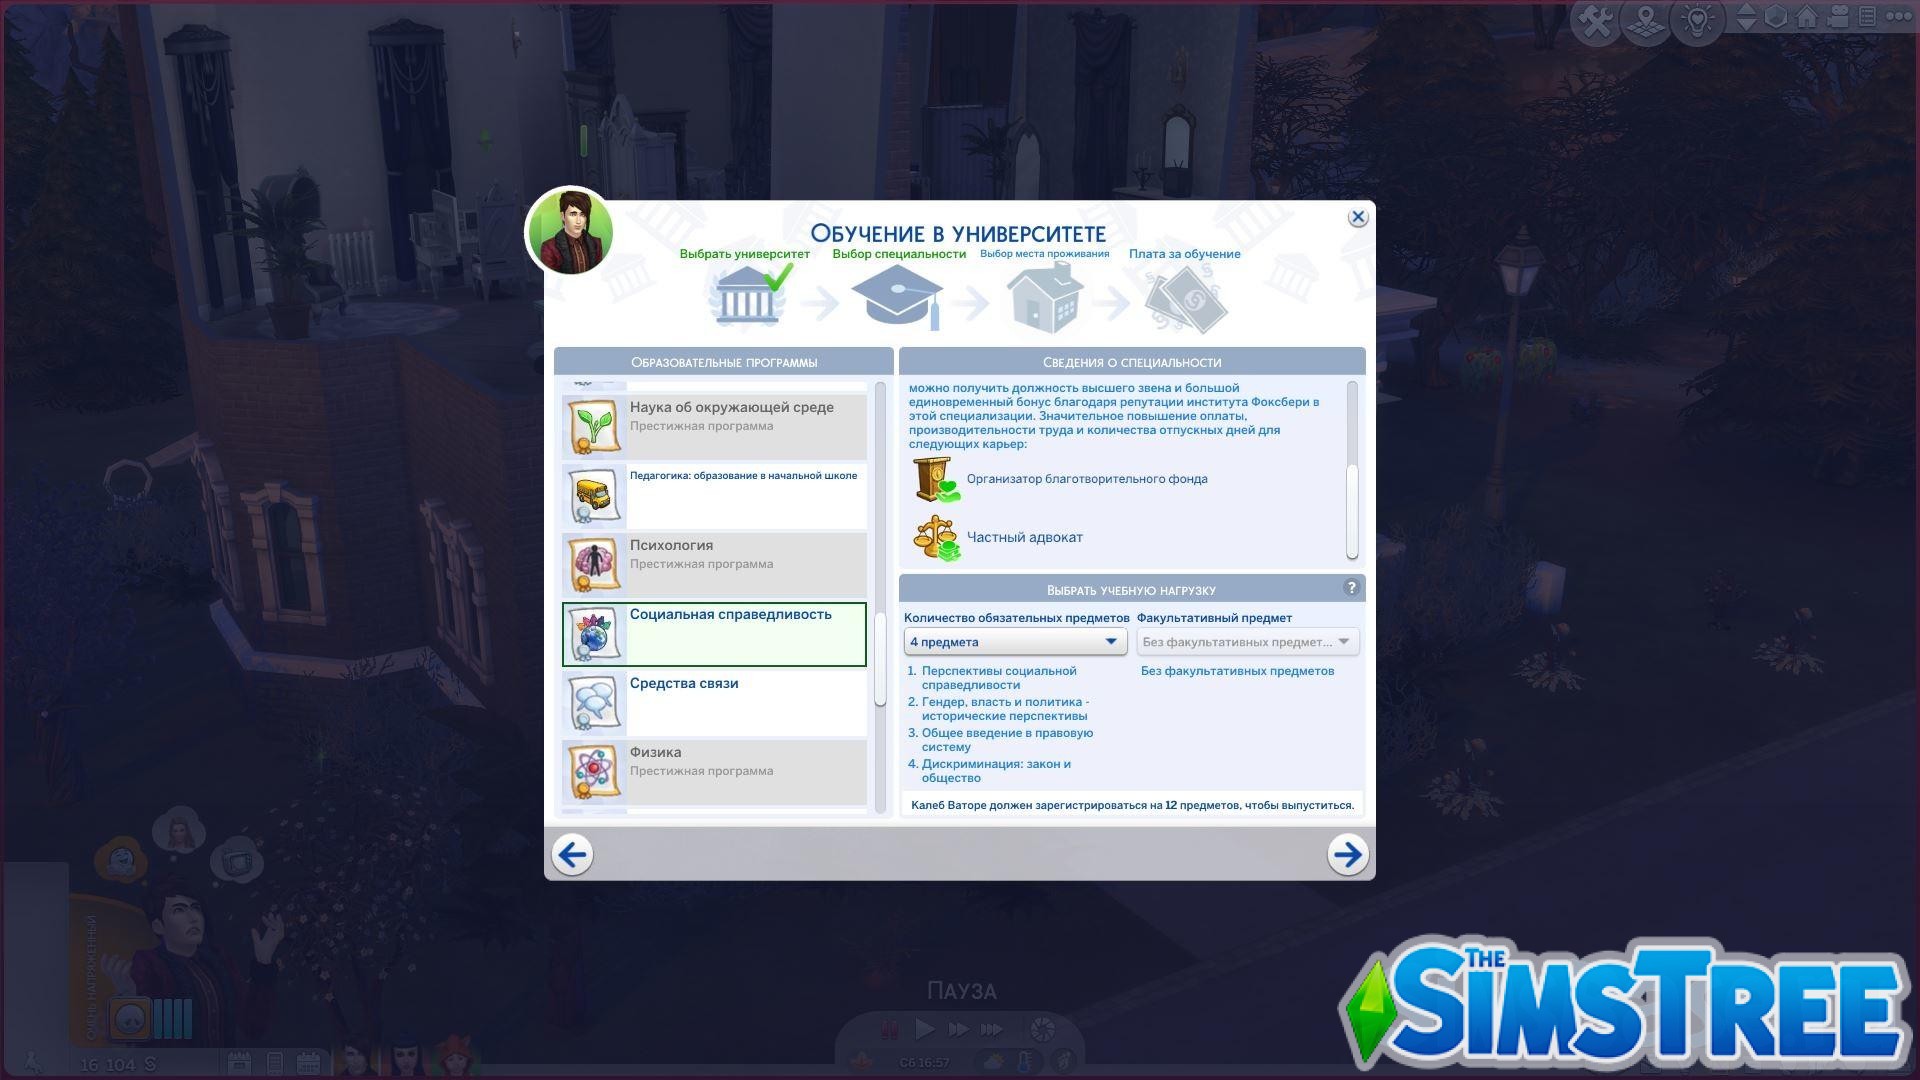The height and width of the screenshot is (1080, 1920).
Task: Click the ultra speed triple-arrow button
Action: click(991, 1029)
